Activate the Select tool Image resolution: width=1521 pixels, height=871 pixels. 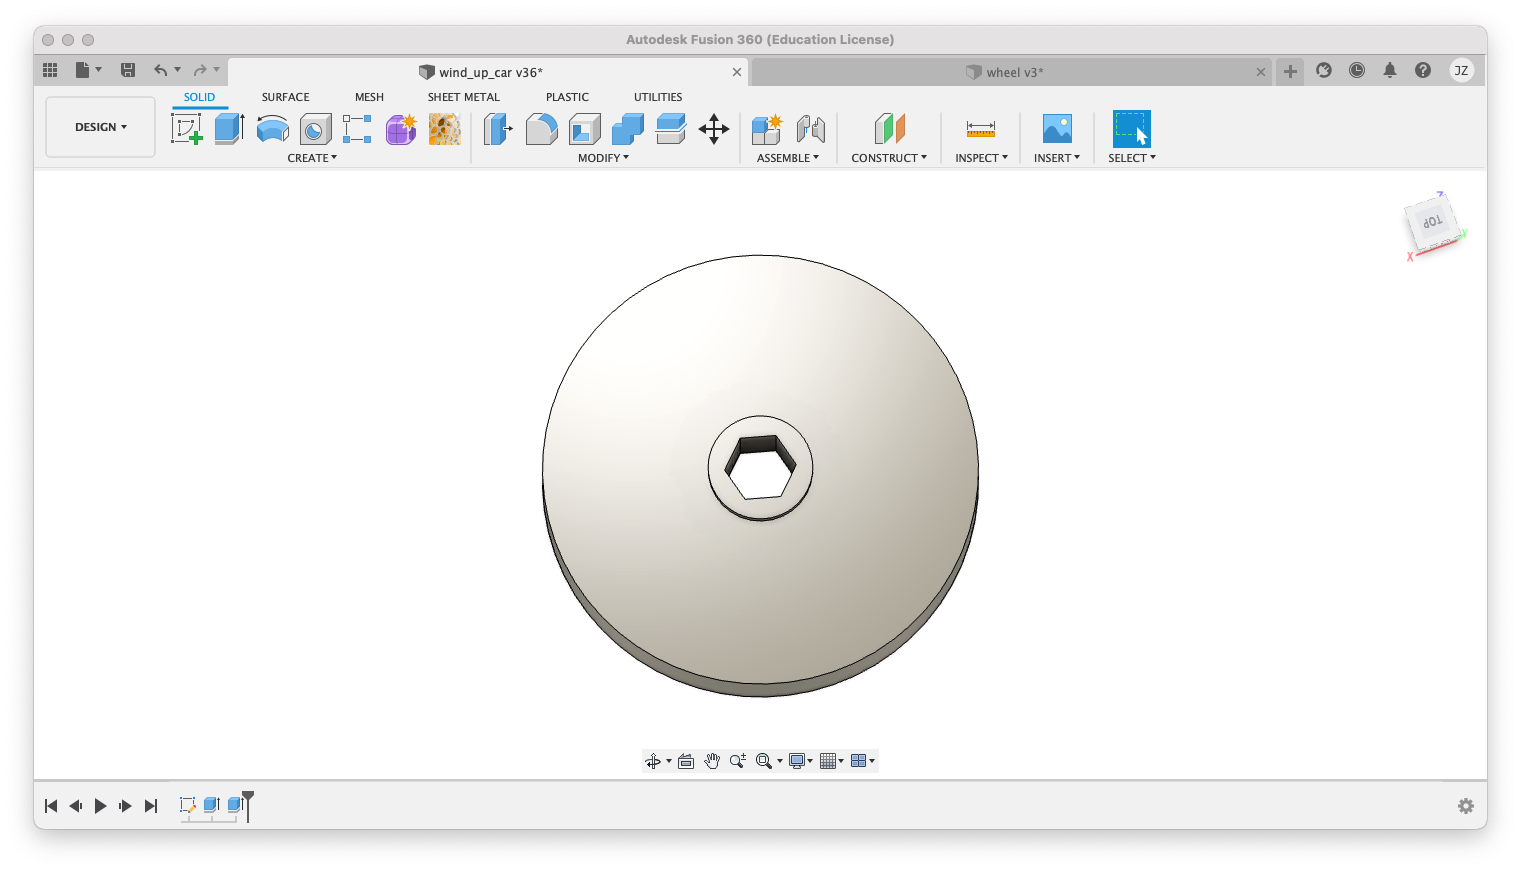coord(1132,129)
